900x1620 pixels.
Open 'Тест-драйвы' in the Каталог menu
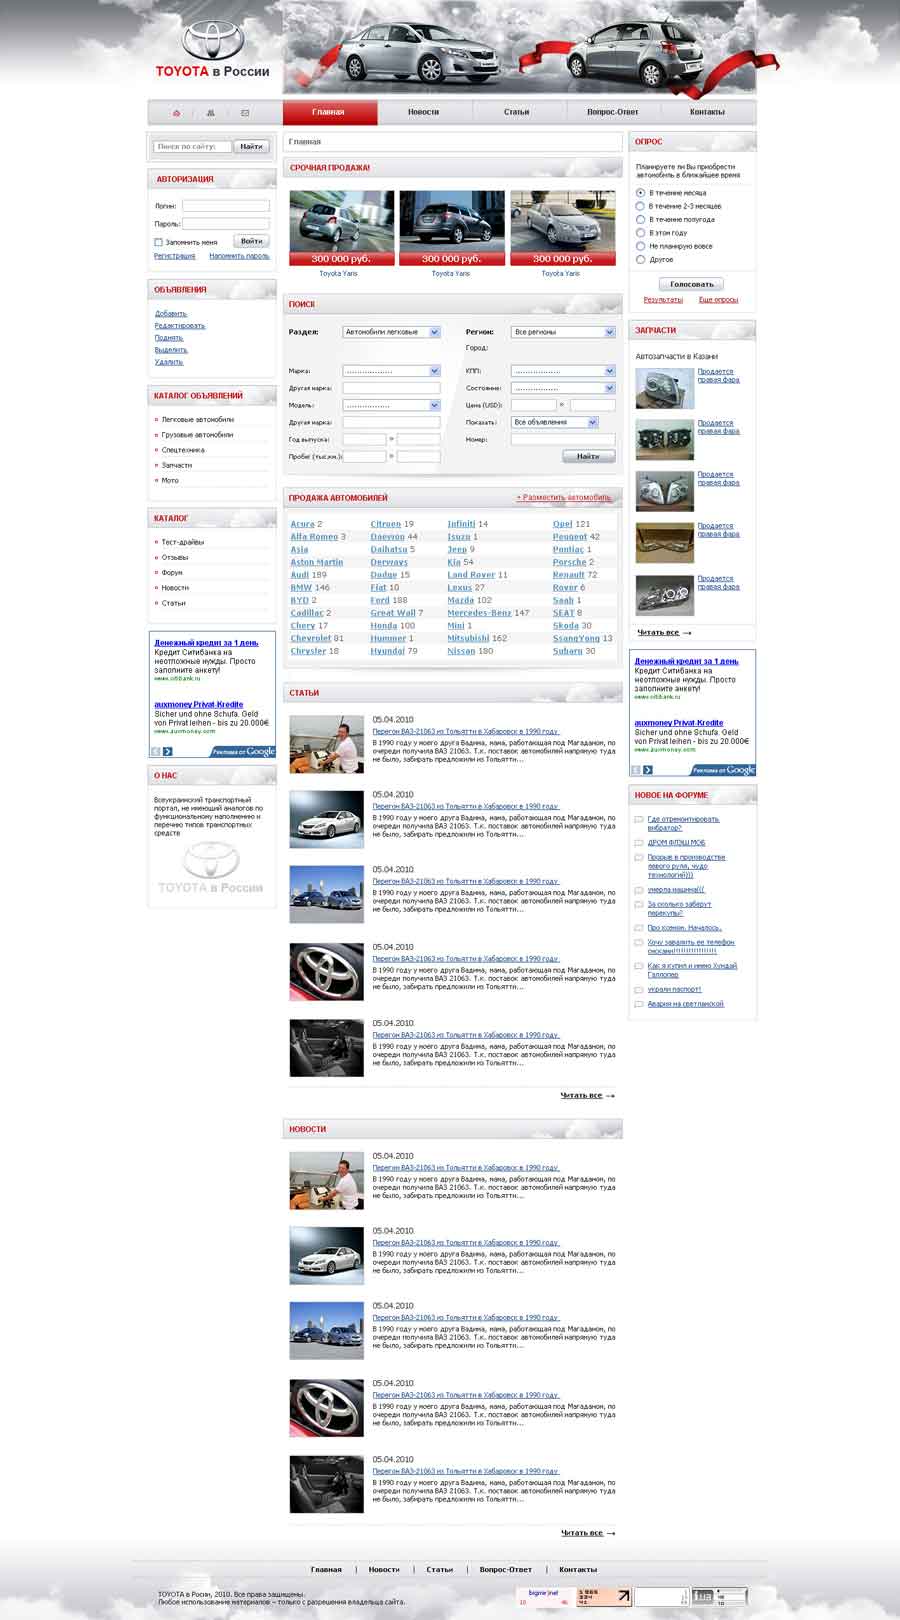(183, 542)
